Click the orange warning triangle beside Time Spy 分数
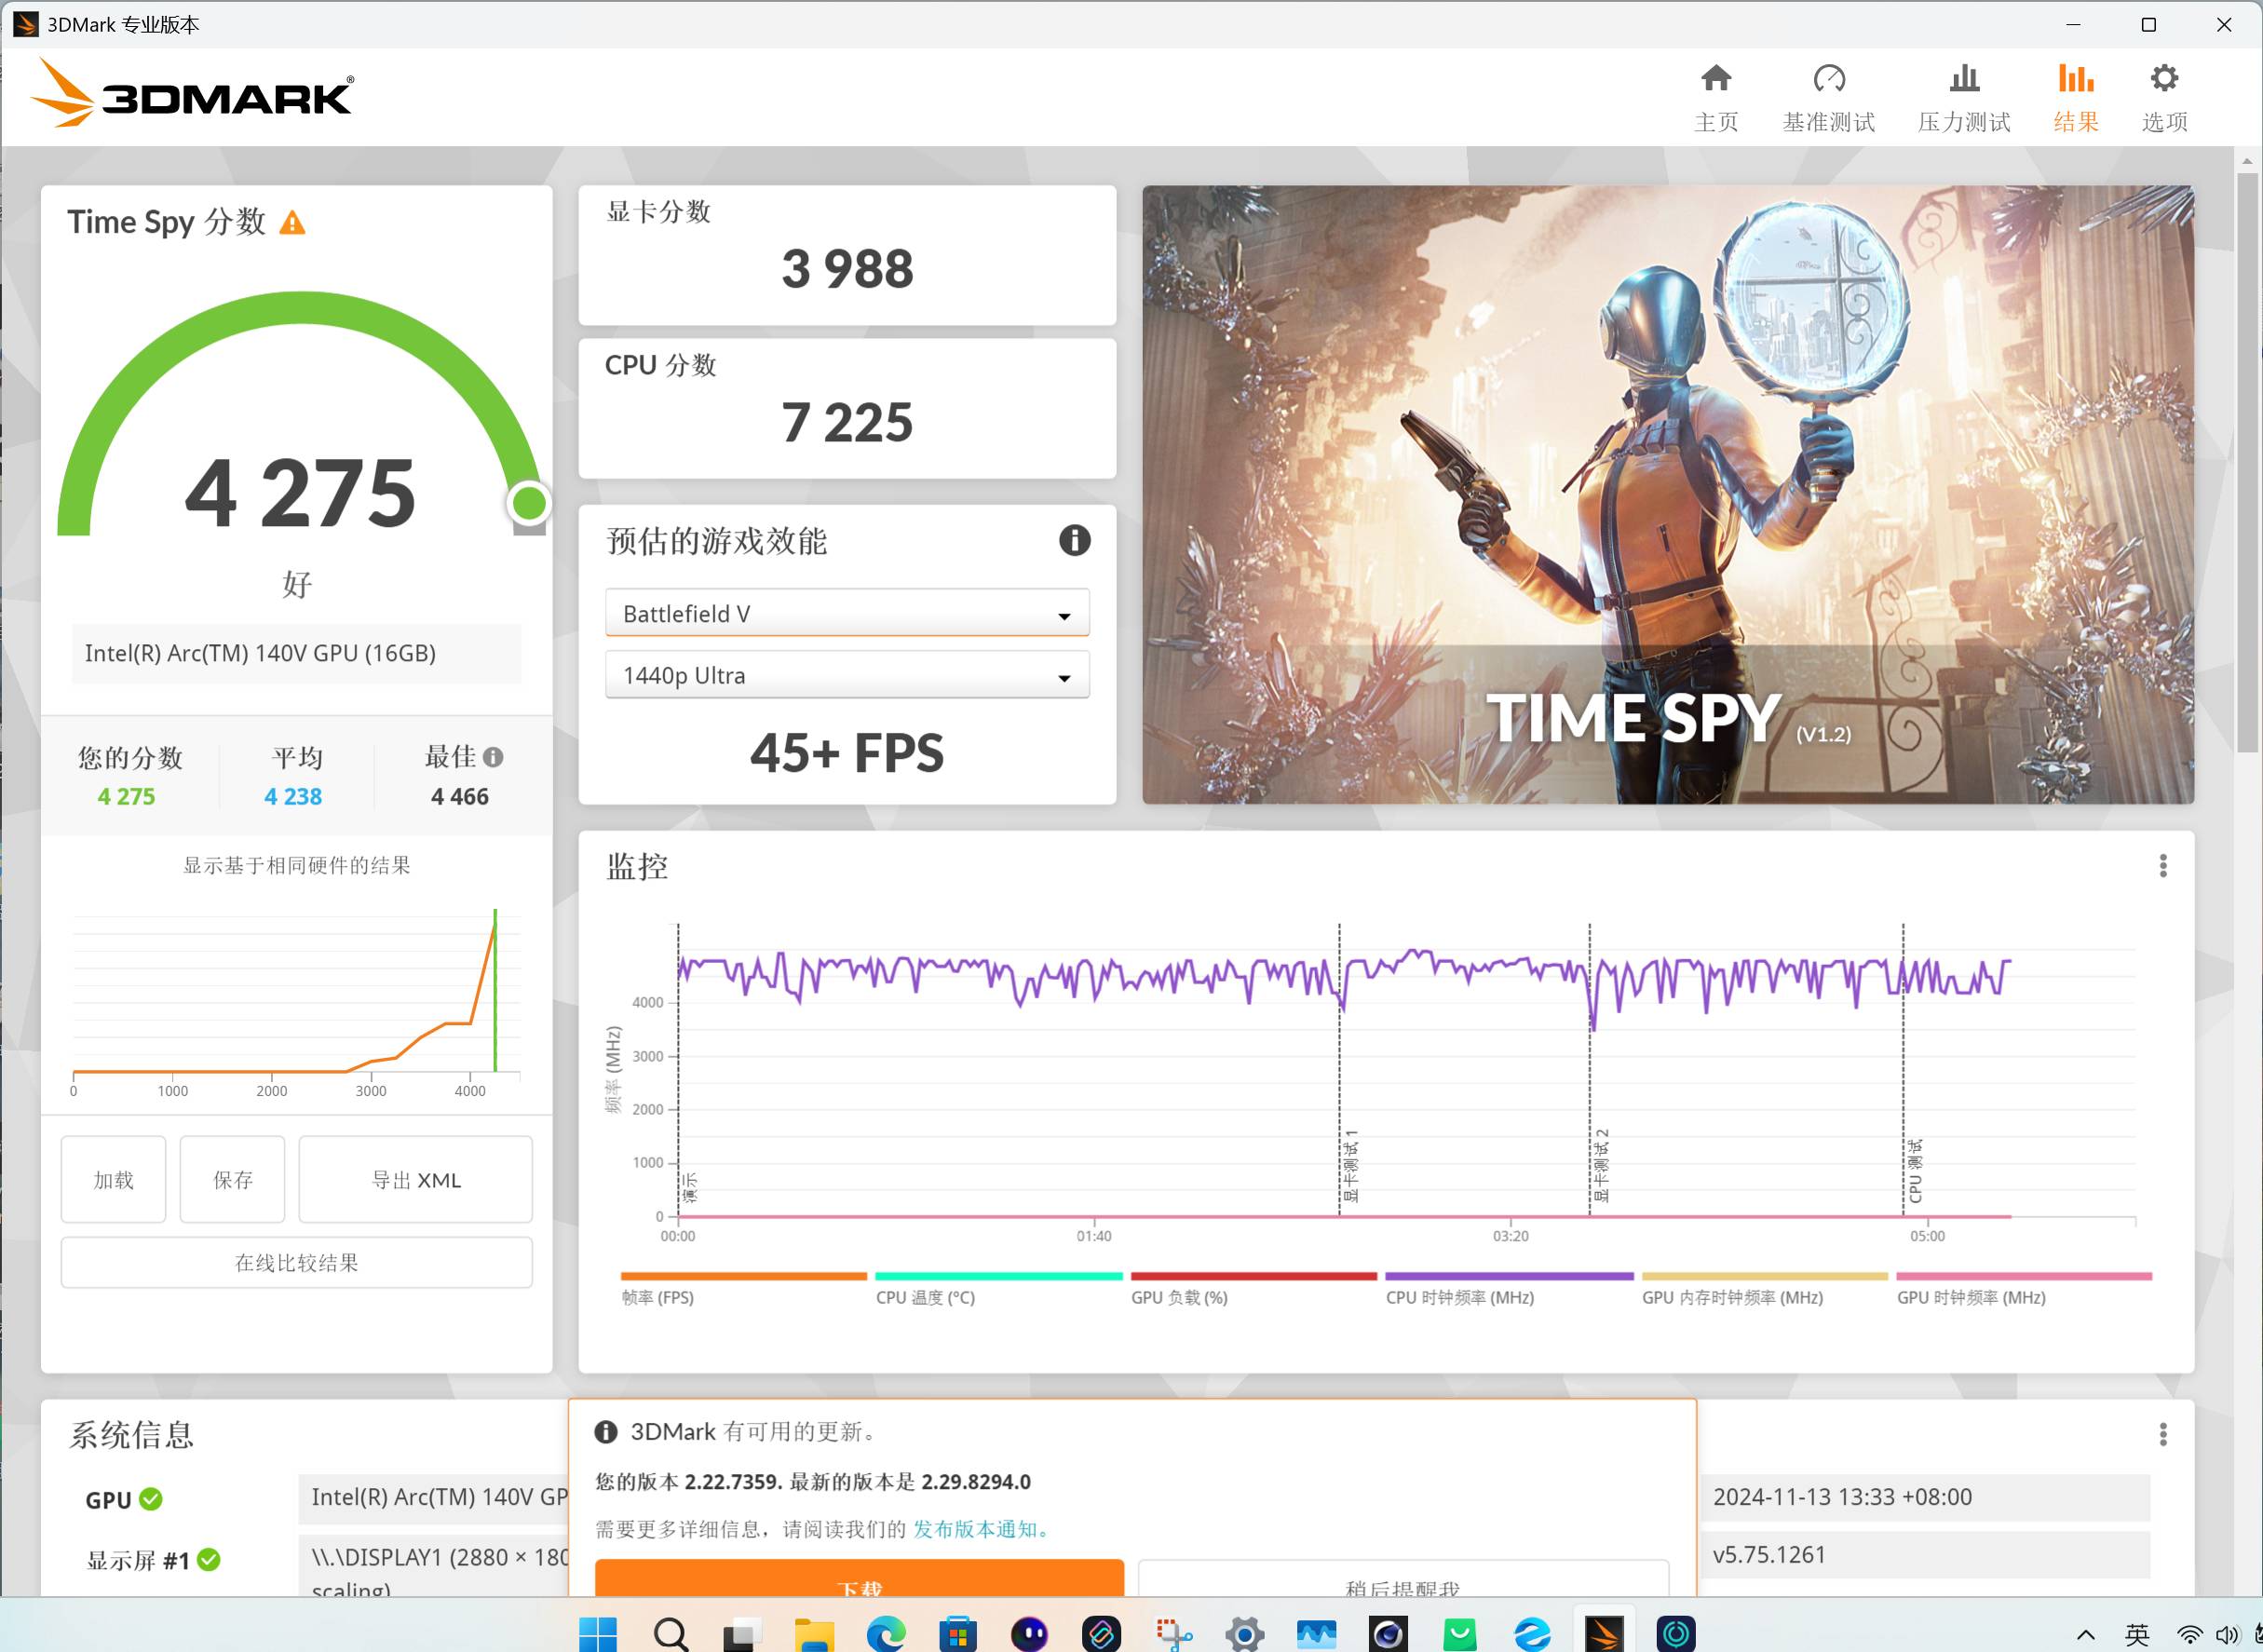This screenshot has width=2263, height=1652. tap(292, 222)
